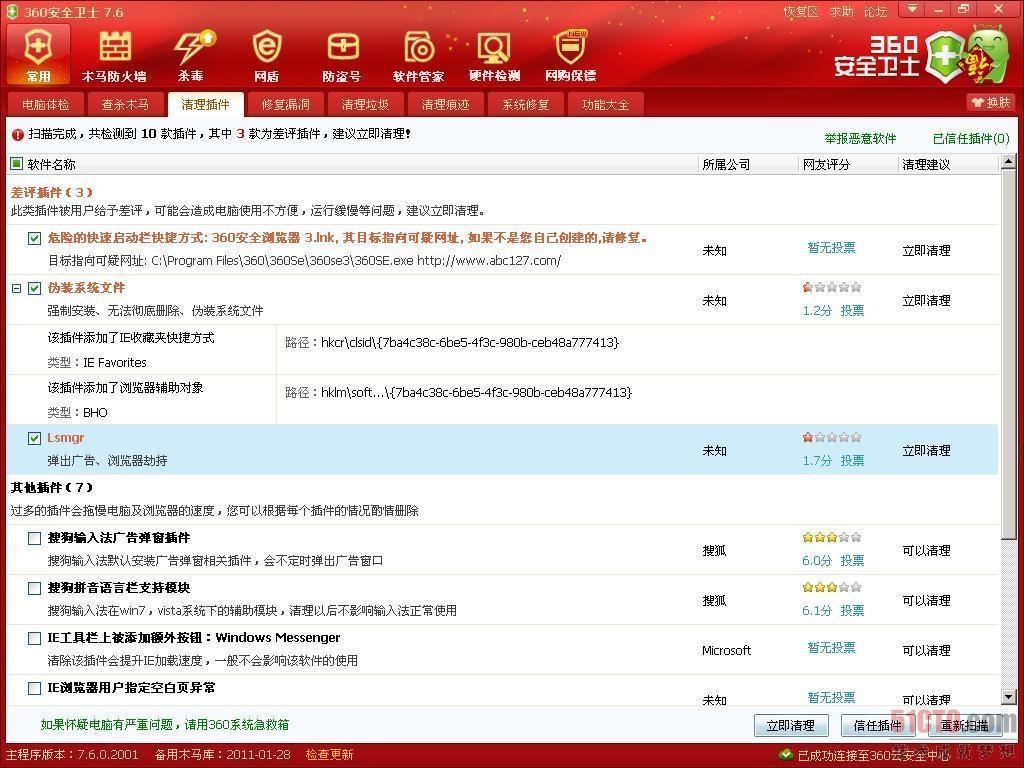Collapse the 伪装系统文件 details tree
The height and width of the screenshot is (768, 1024).
coord(16,288)
